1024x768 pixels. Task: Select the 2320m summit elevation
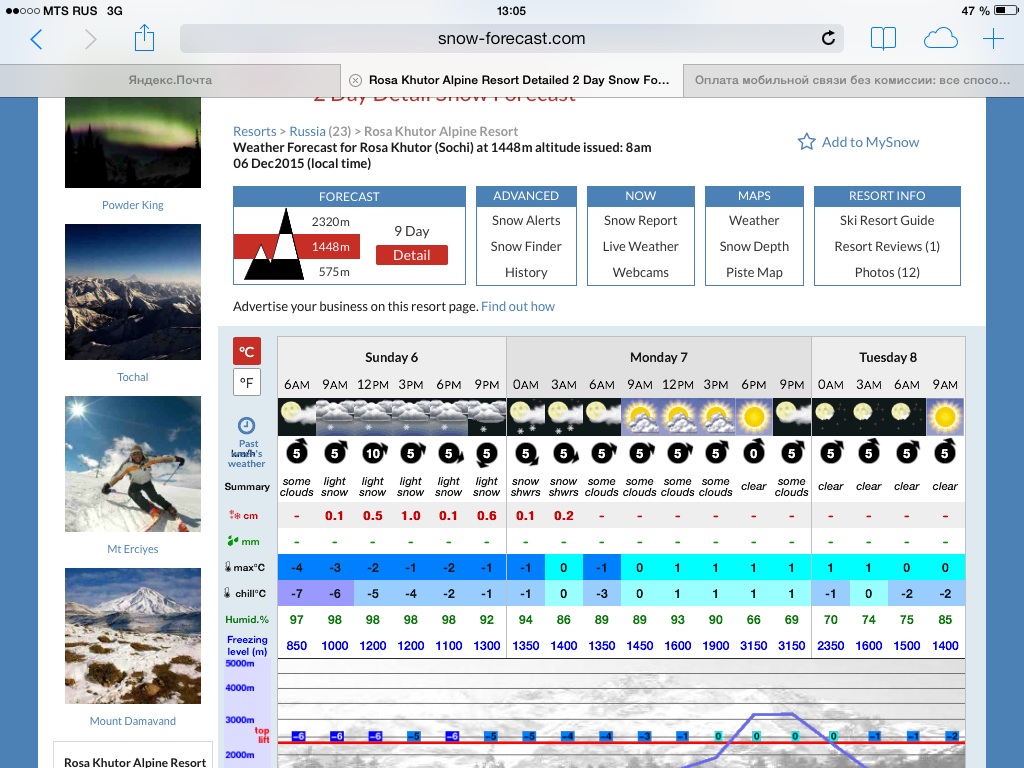click(330, 222)
